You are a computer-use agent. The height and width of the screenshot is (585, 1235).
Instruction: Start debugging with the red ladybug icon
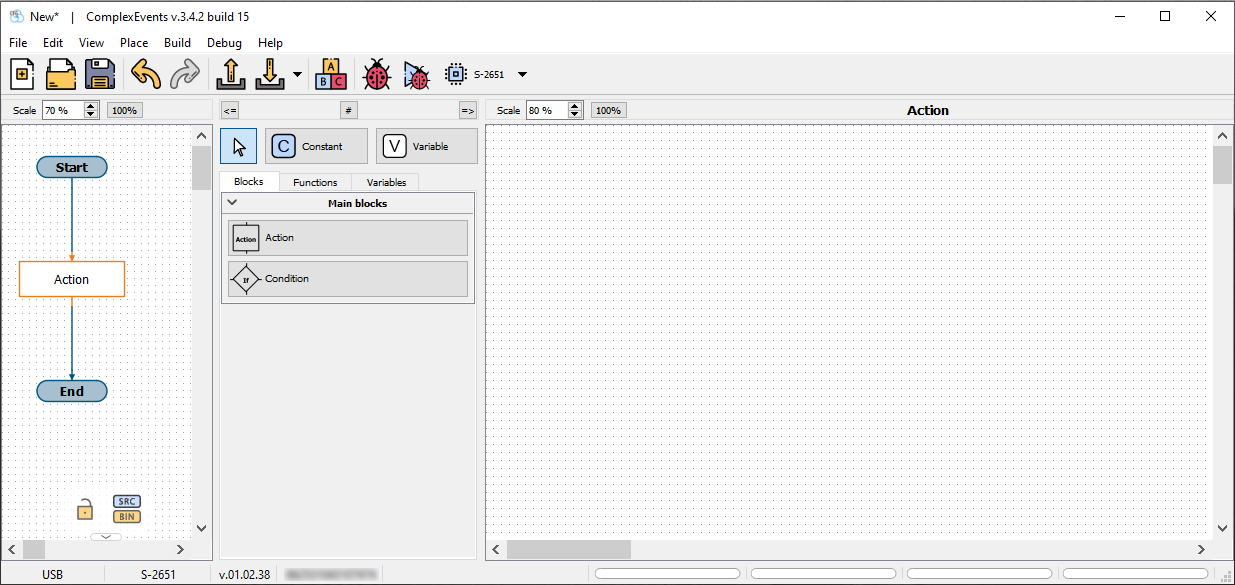pyautogui.click(x=376, y=75)
